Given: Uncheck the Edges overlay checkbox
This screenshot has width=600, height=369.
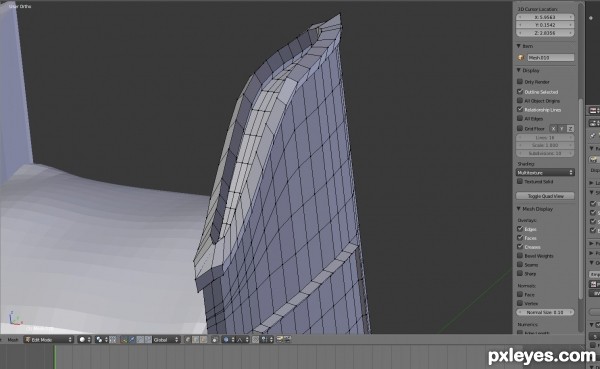Looking at the screenshot, I should 520,229.
